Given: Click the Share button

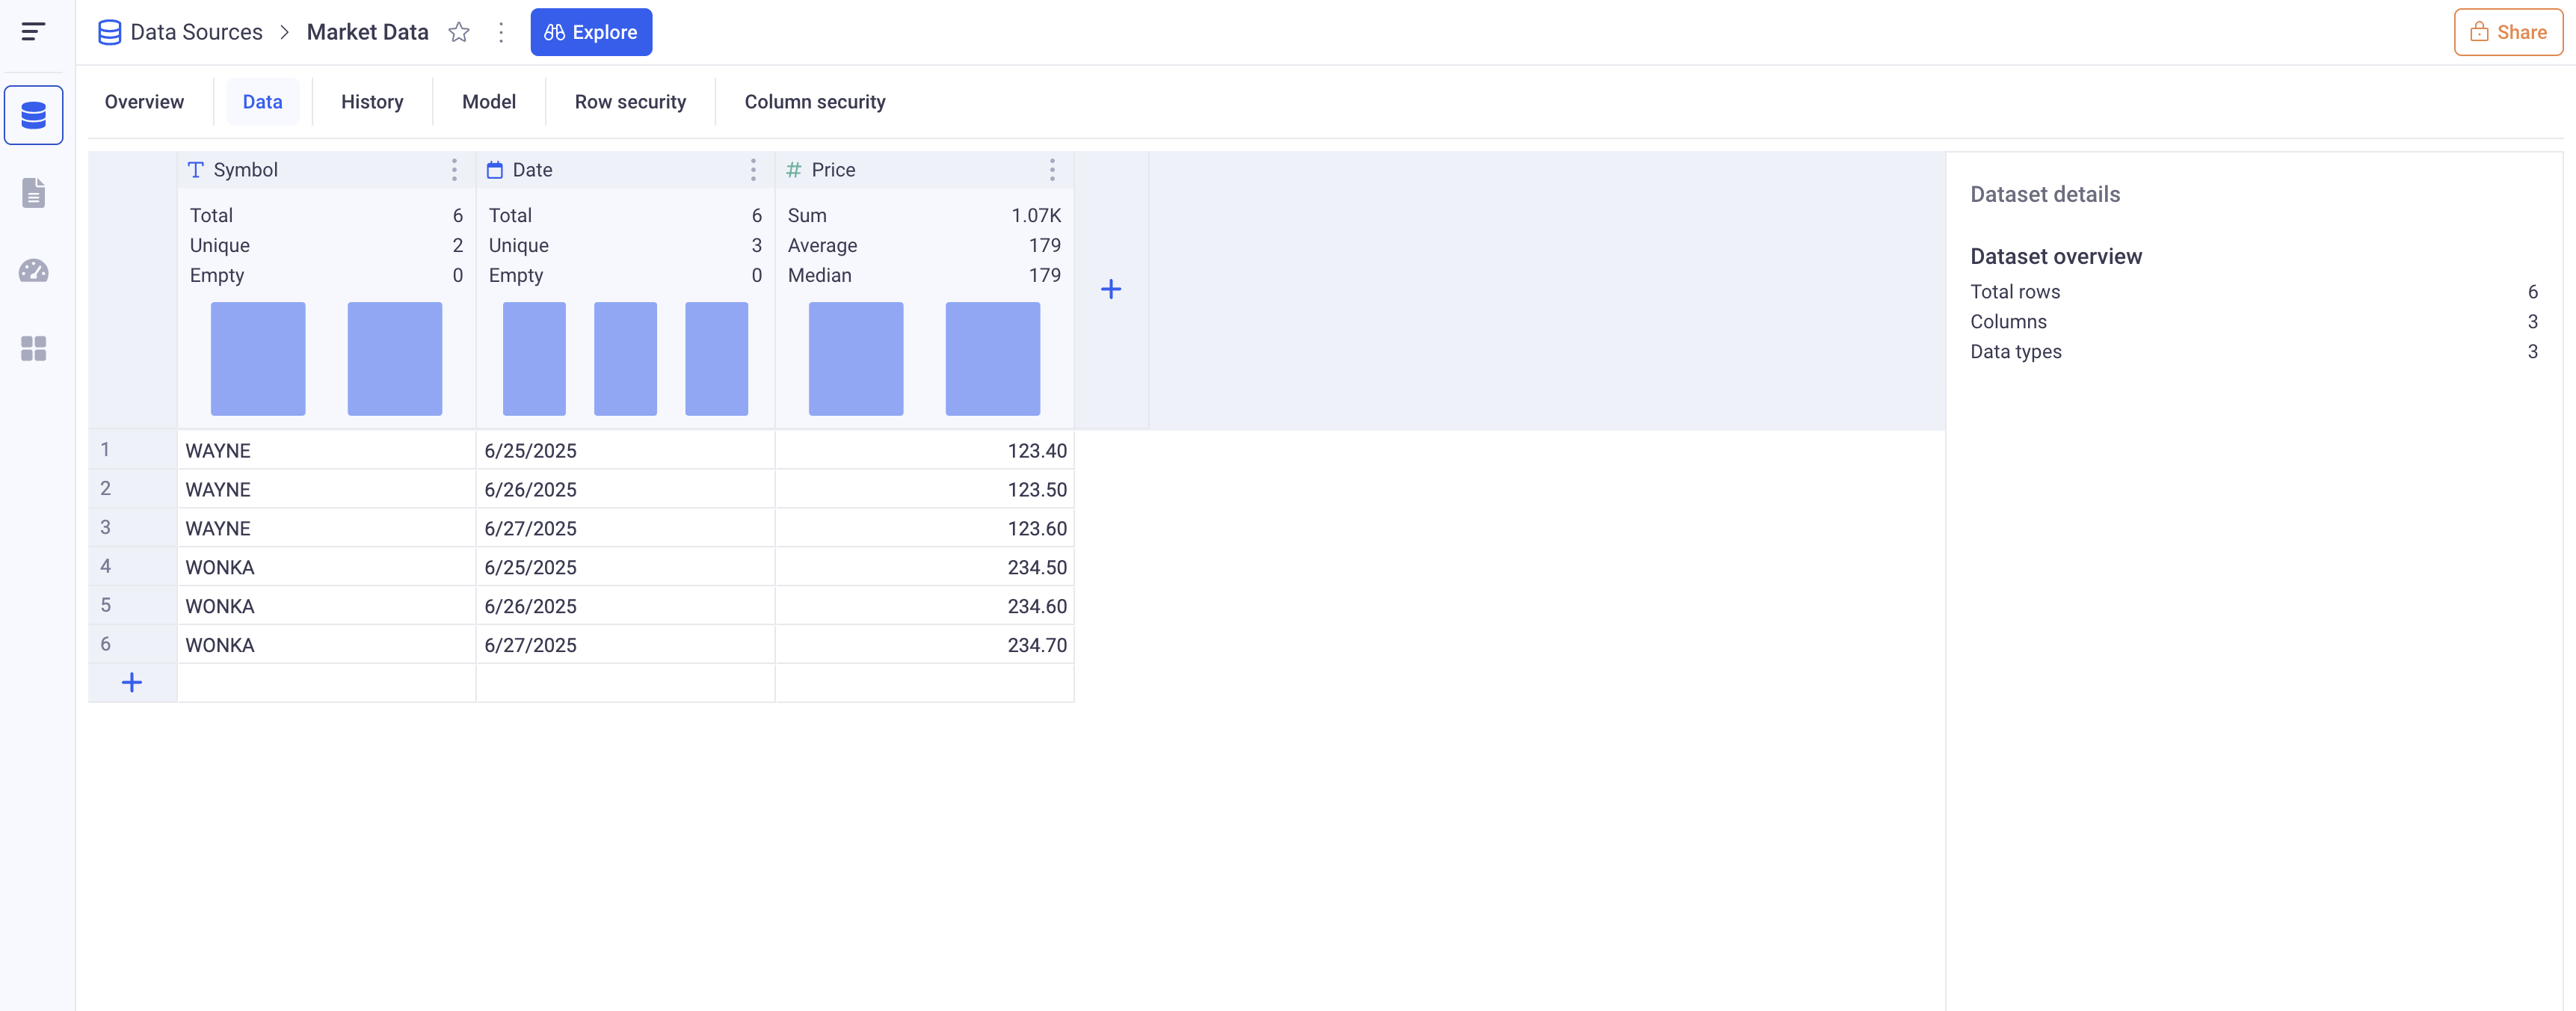Looking at the screenshot, I should 2508,32.
